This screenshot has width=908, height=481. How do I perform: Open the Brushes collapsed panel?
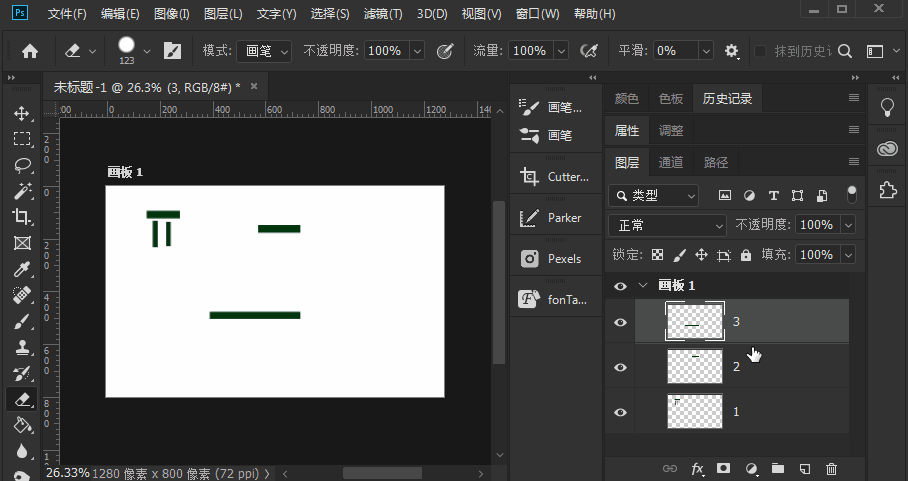(555, 135)
